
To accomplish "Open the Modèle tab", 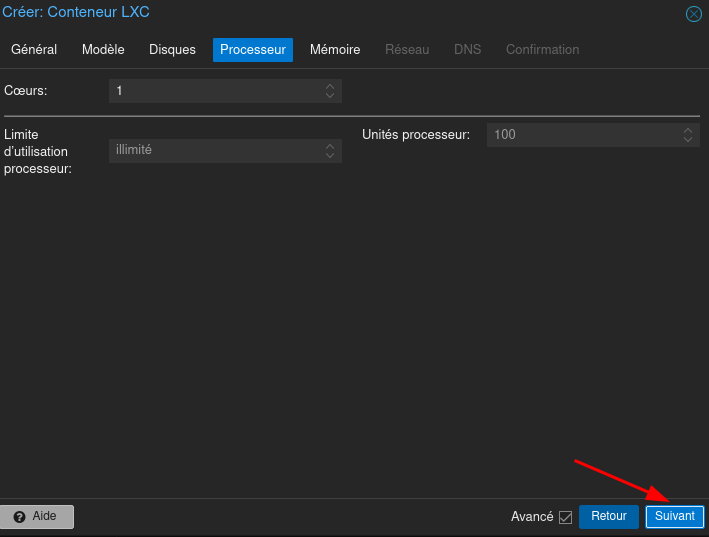I will click(x=103, y=50).
